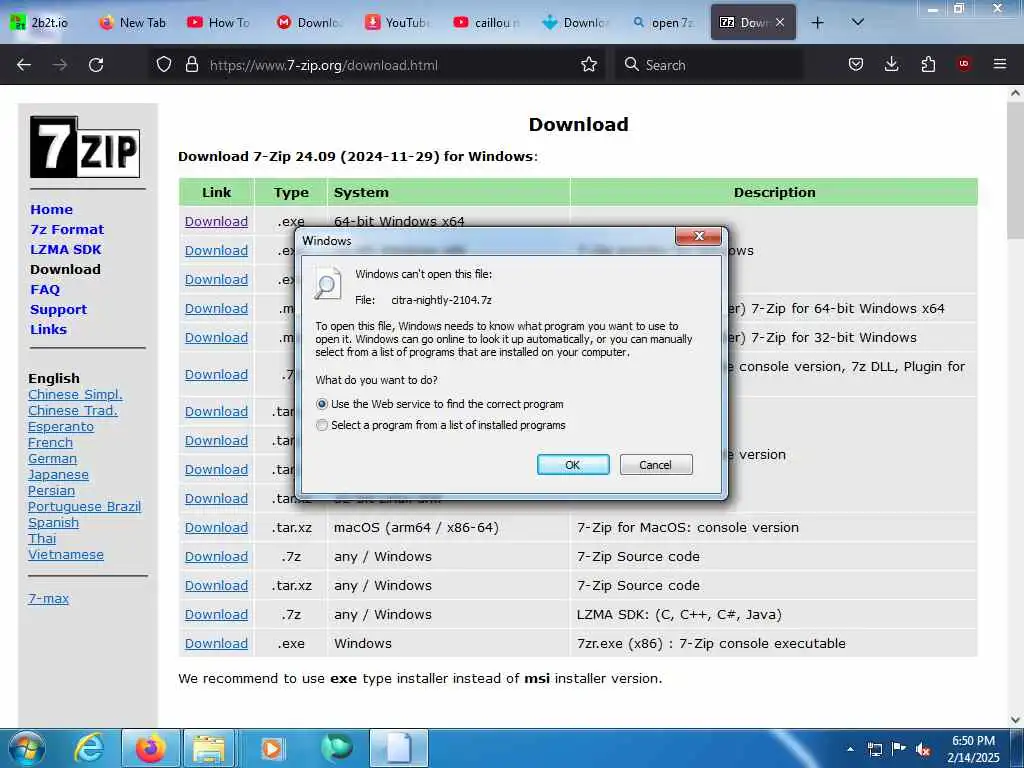
Task: Click the browser Search field
Action: point(709,65)
